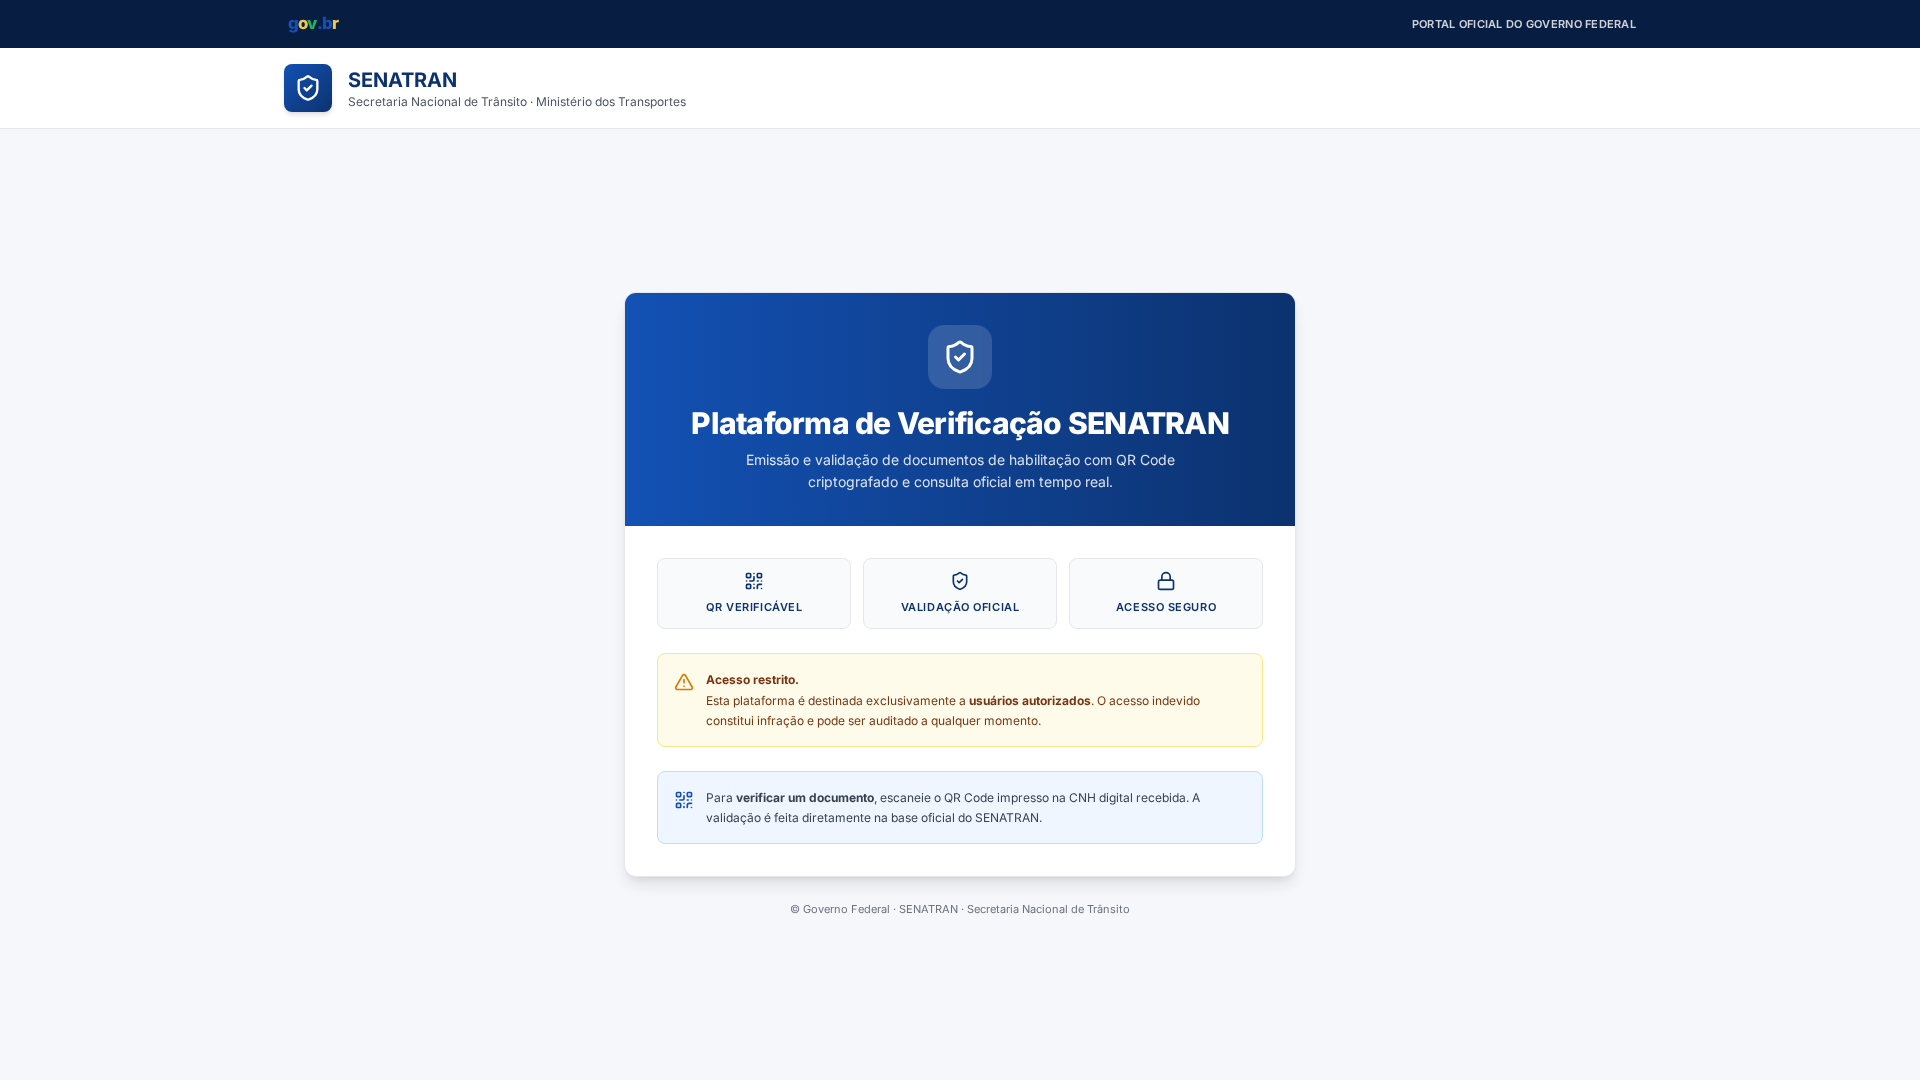
Task: Click 'usuários autorizados' bold text
Action: [x=1029, y=701]
